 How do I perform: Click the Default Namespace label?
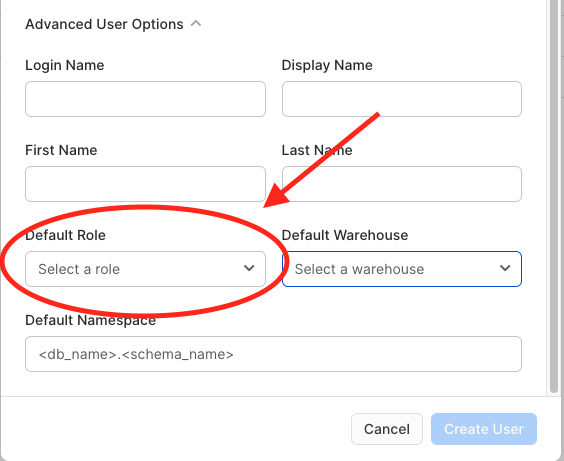[x=91, y=320]
